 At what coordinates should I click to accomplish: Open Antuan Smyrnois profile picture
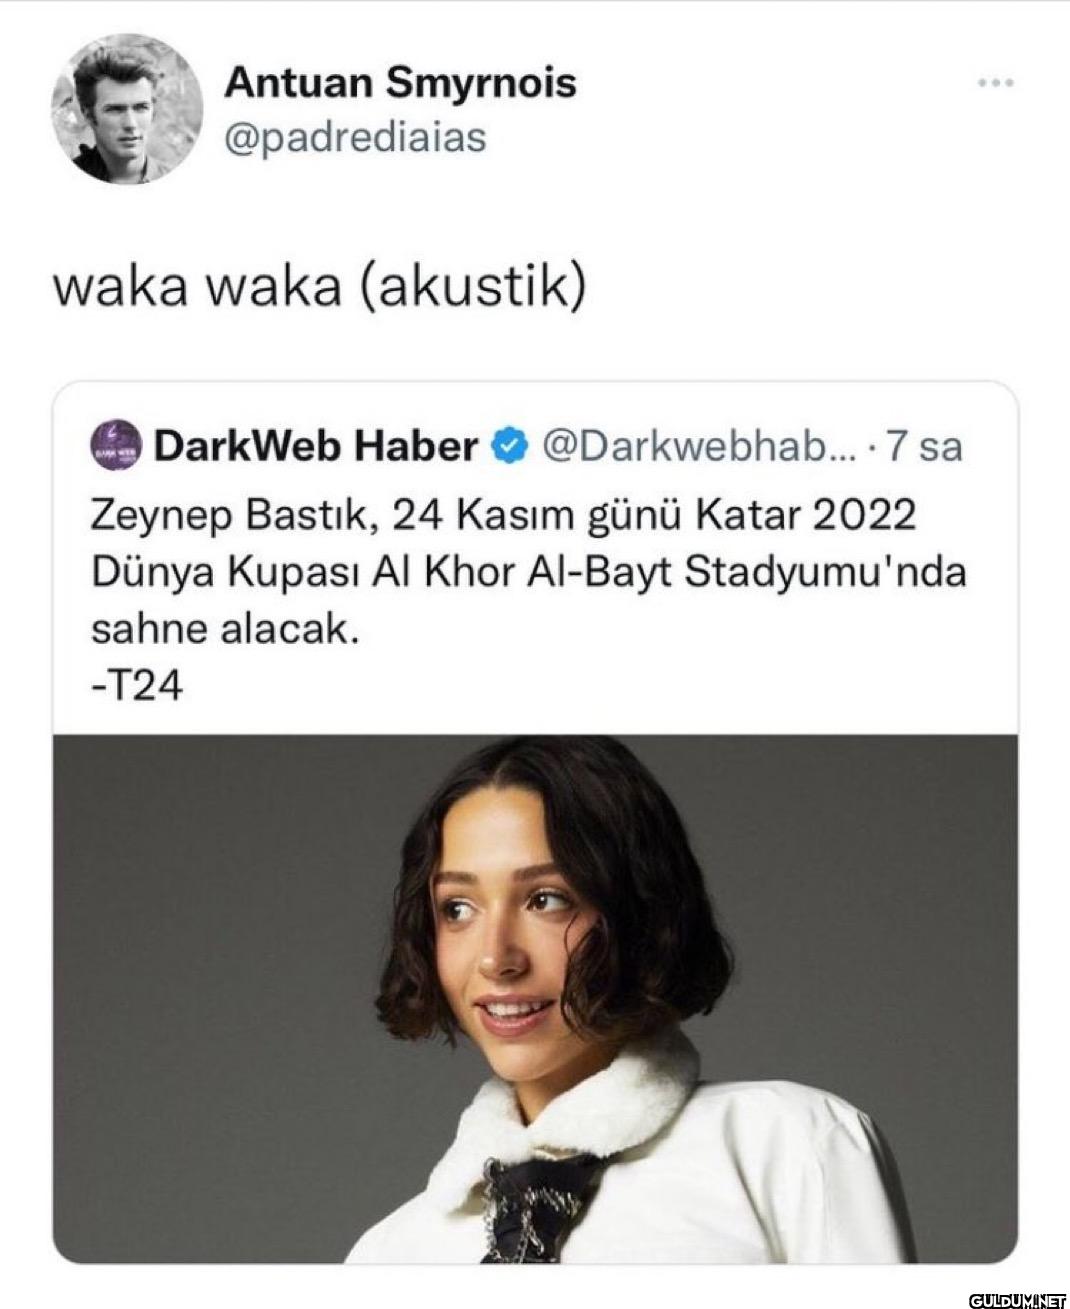(x=128, y=109)
